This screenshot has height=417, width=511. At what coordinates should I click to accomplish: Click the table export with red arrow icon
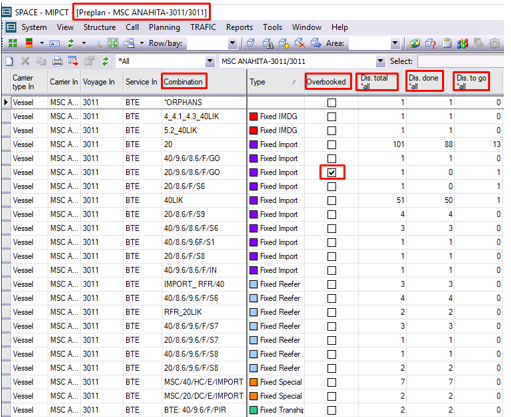tap(73, 61)
